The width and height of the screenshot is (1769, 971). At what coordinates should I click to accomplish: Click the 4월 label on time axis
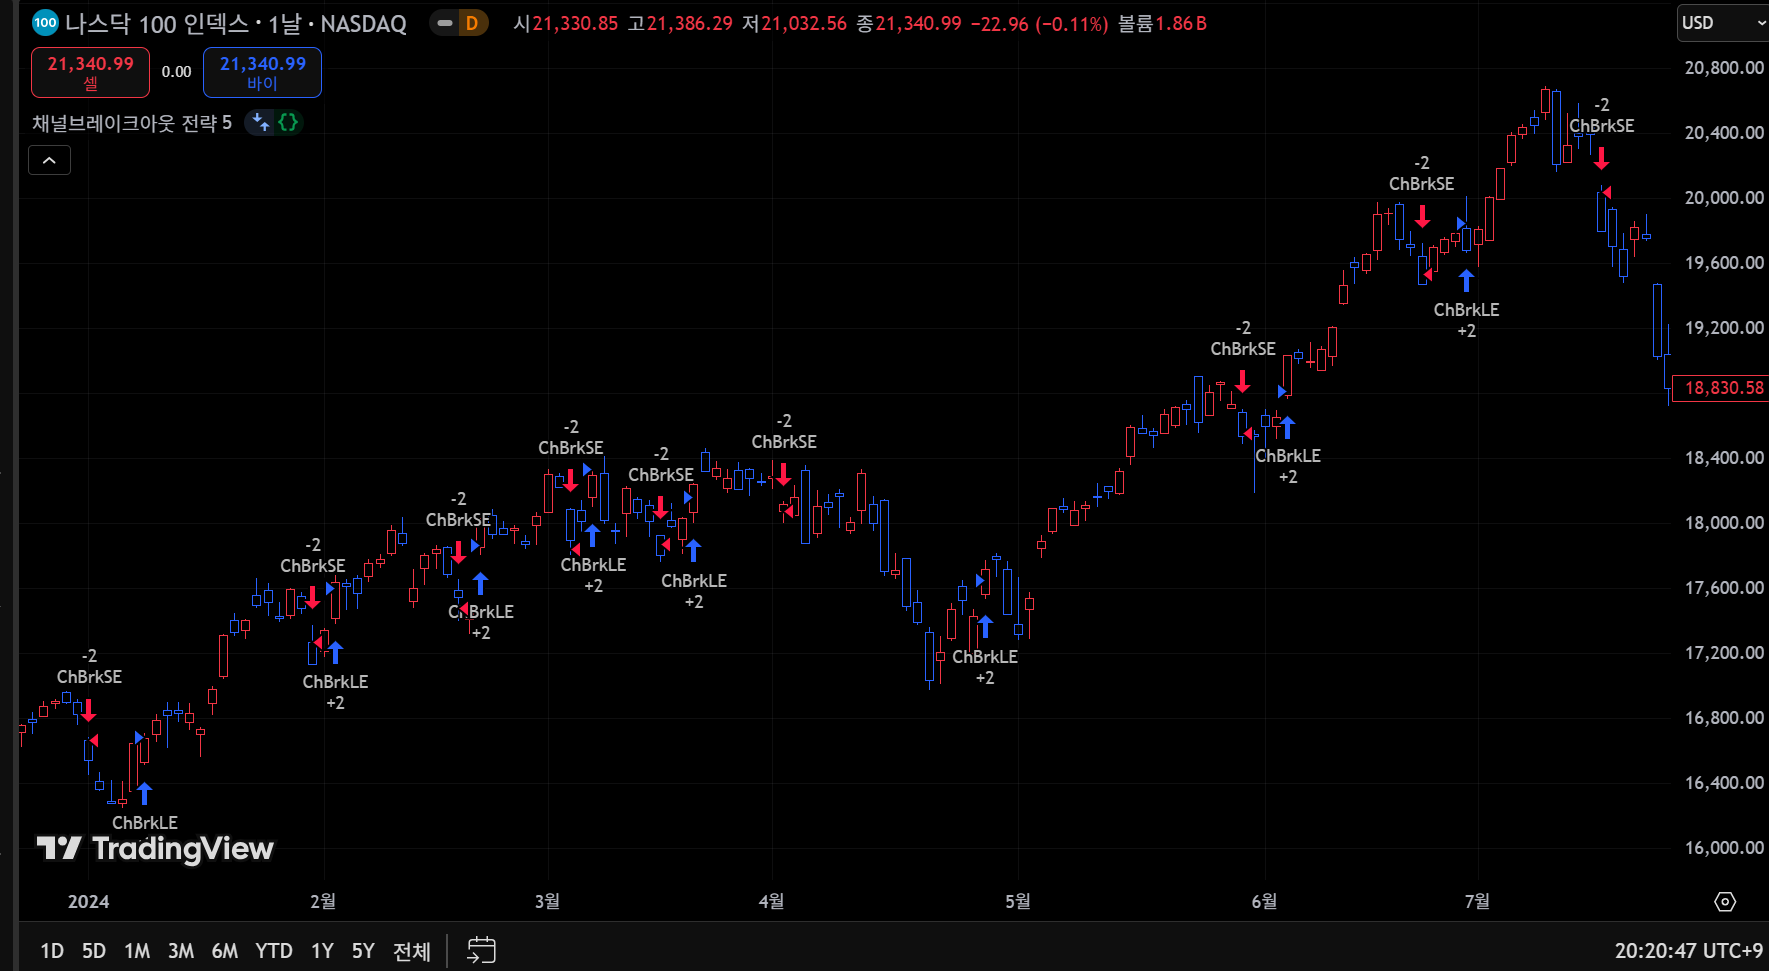771,902
